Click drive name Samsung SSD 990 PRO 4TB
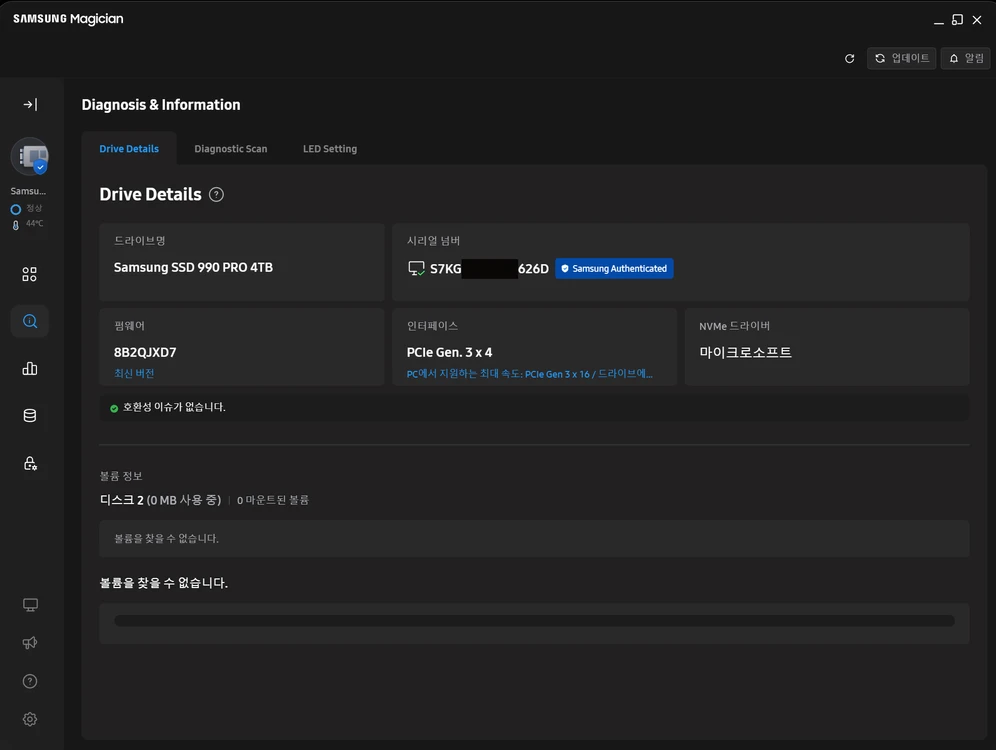Screen dimensions: 996x750 [193, 267]
